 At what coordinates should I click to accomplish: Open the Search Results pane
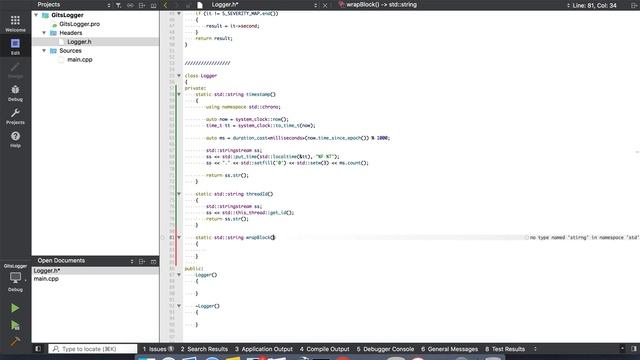pyautogui.click(x=204, y=349)
